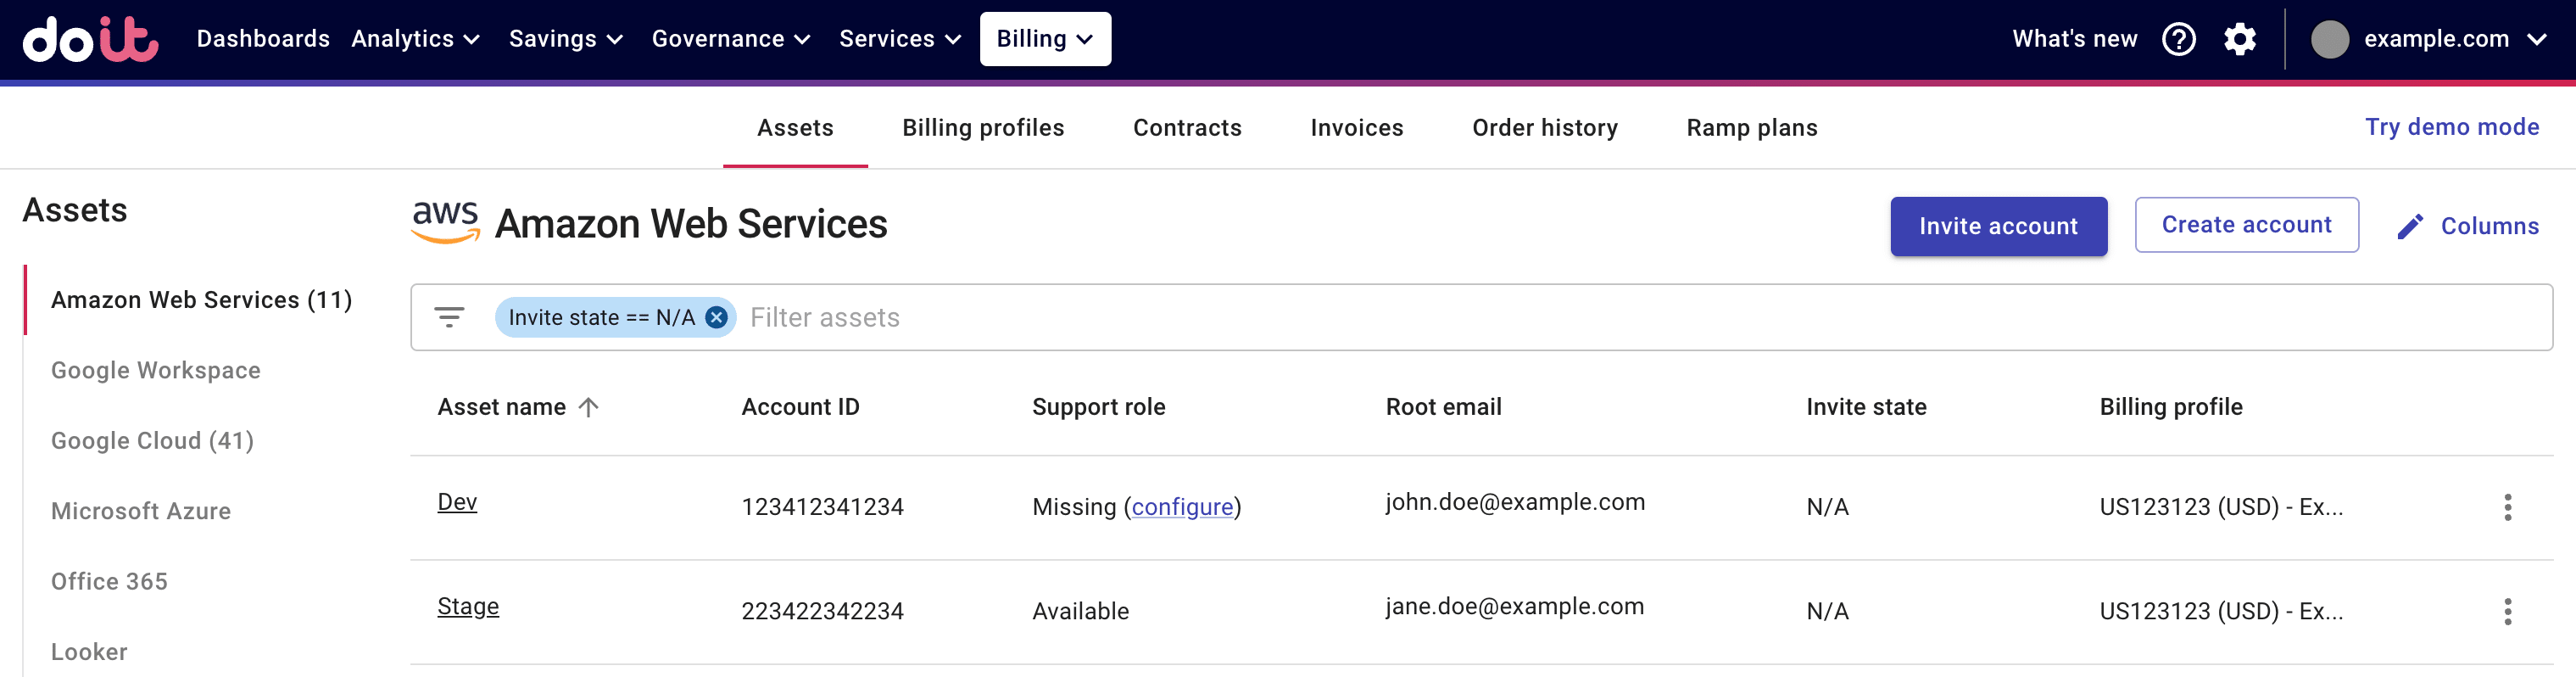Click the Filter assets input field
This screenshot has width=2576, height=677.
pos(1600,317)
